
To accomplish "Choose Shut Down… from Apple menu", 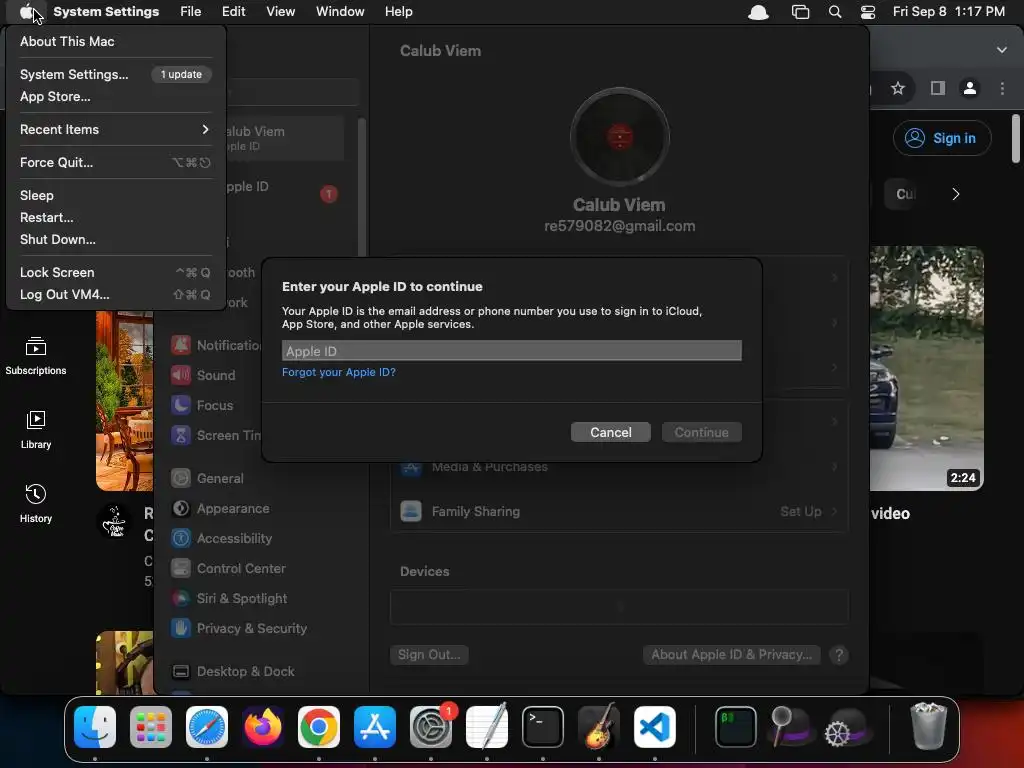I will click(114, 239).
